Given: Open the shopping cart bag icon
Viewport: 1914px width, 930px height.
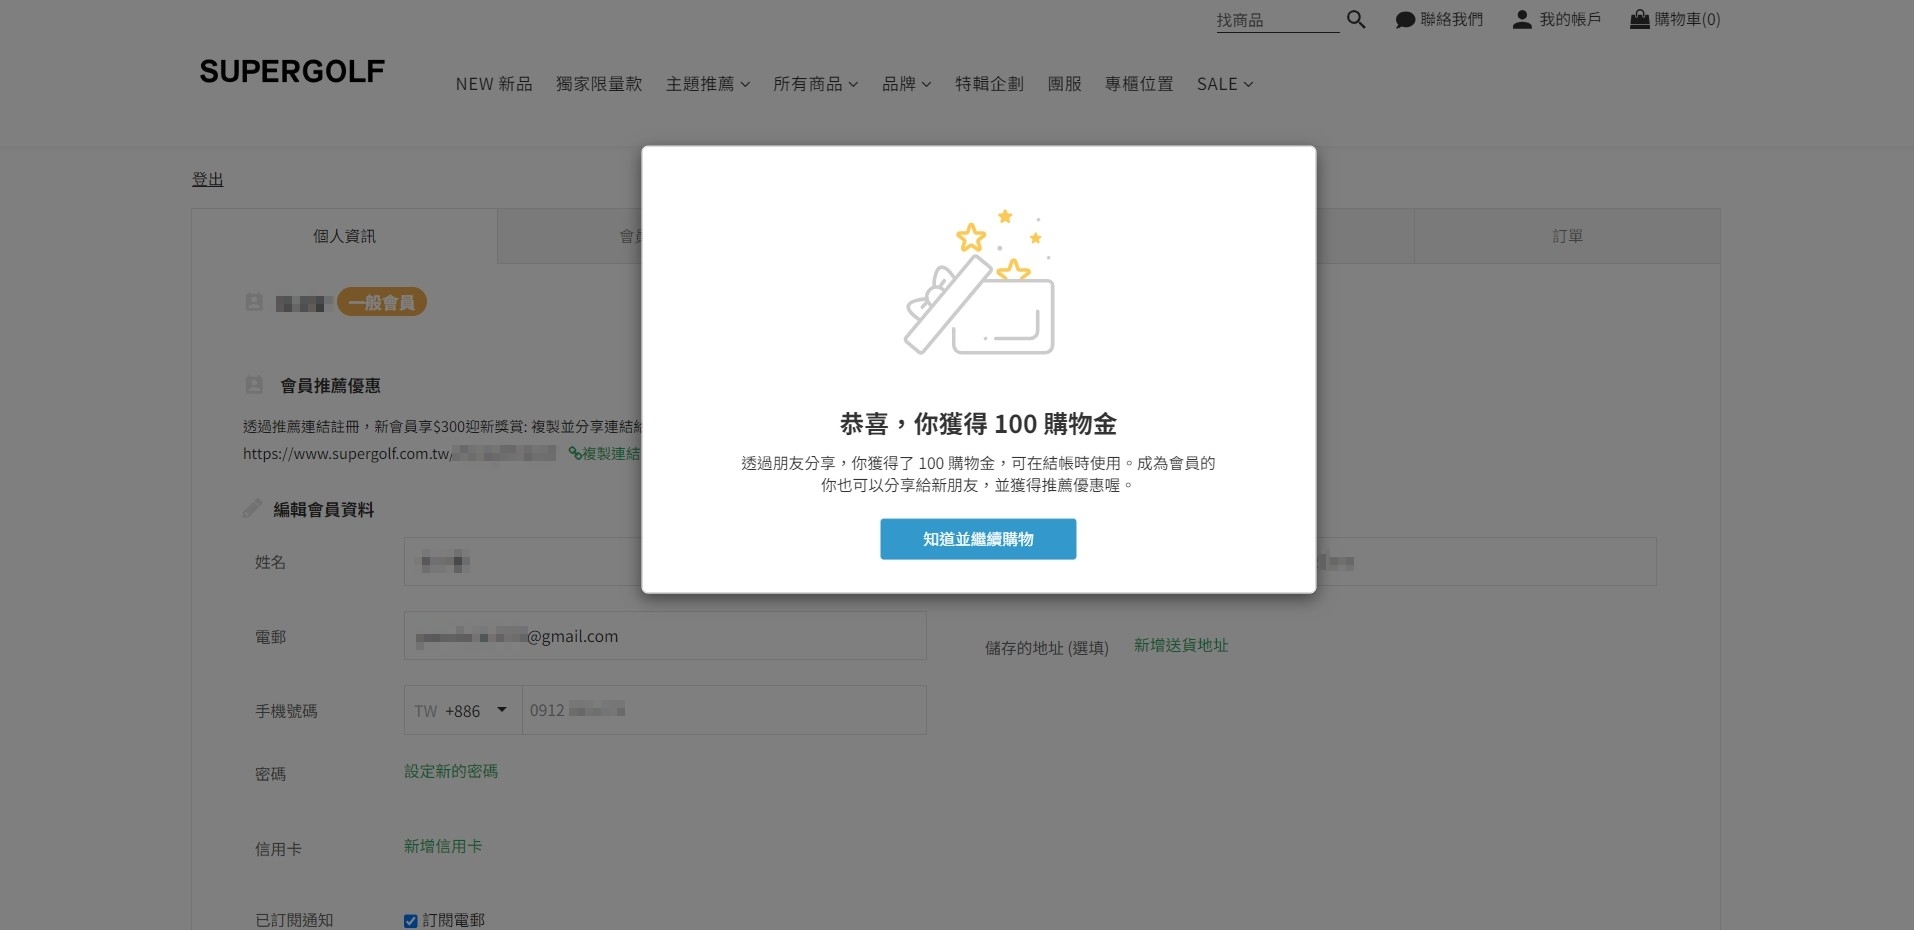Looking at the screenshot, I should pos(1640,19).
